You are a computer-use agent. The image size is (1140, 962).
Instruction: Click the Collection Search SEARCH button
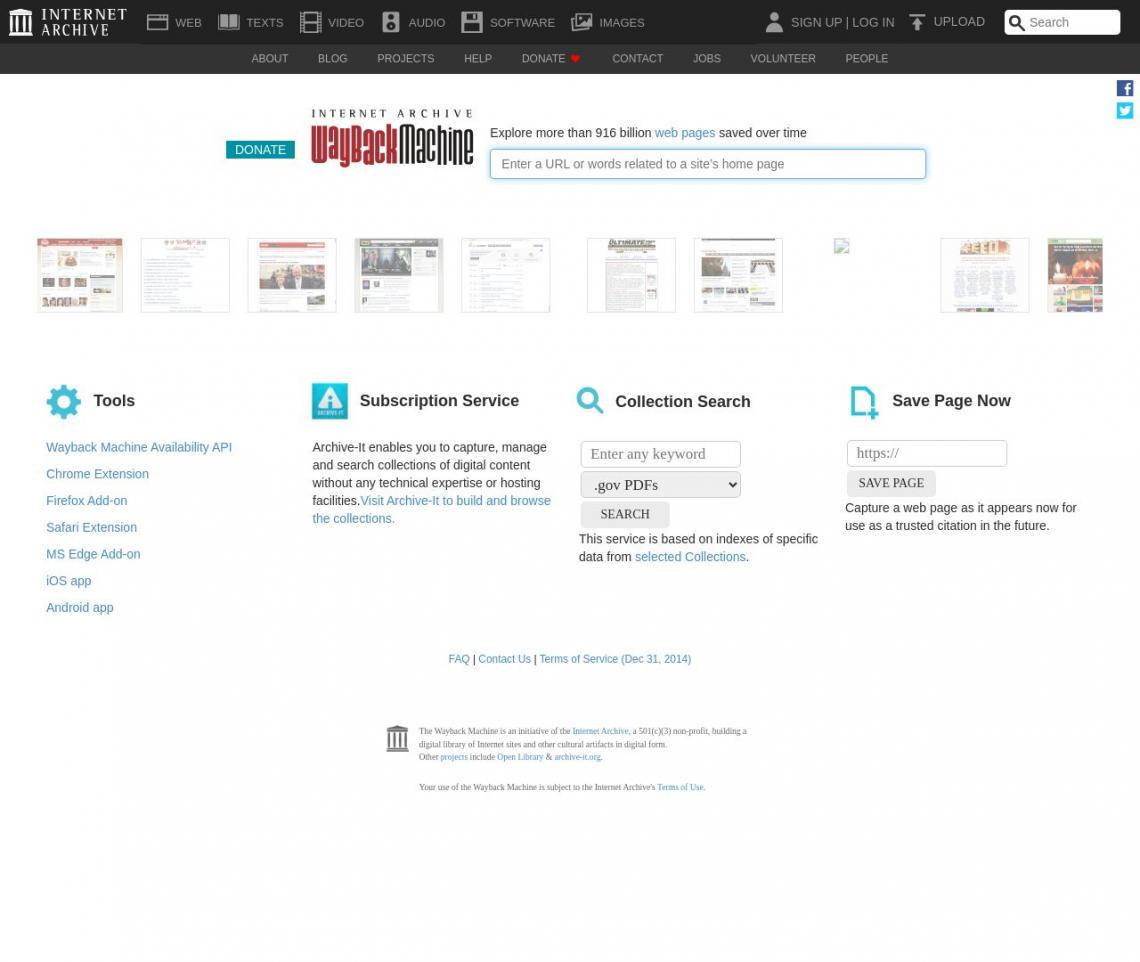click(625, 515)
